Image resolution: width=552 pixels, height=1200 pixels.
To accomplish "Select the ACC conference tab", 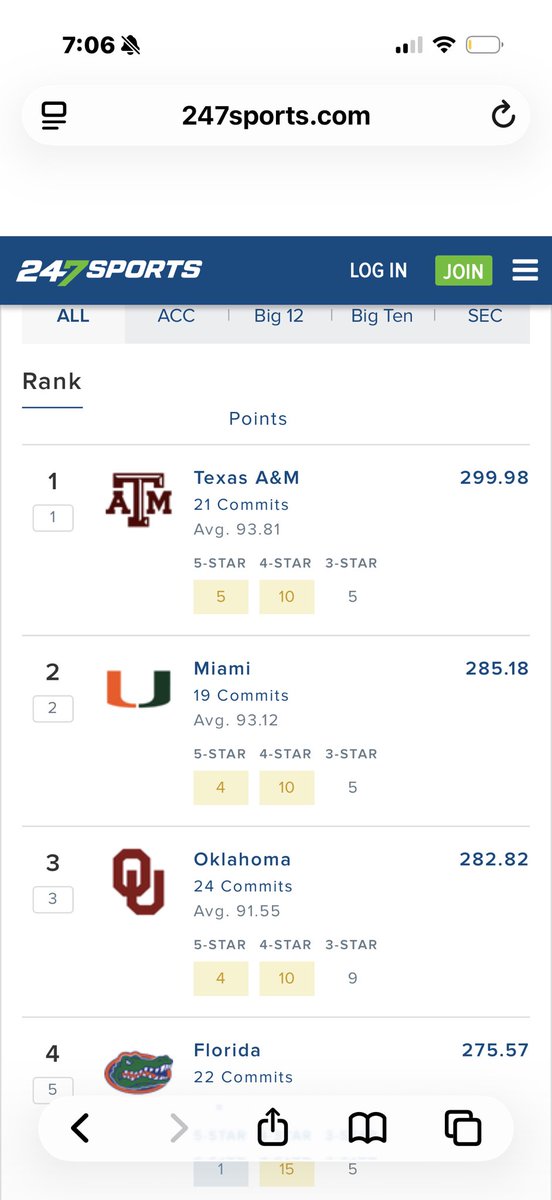I will [x=176, y=316].
